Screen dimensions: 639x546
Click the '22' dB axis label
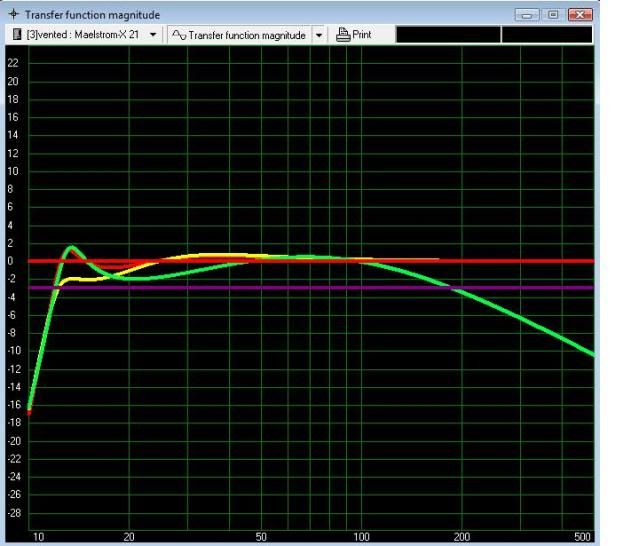point(13,63)
